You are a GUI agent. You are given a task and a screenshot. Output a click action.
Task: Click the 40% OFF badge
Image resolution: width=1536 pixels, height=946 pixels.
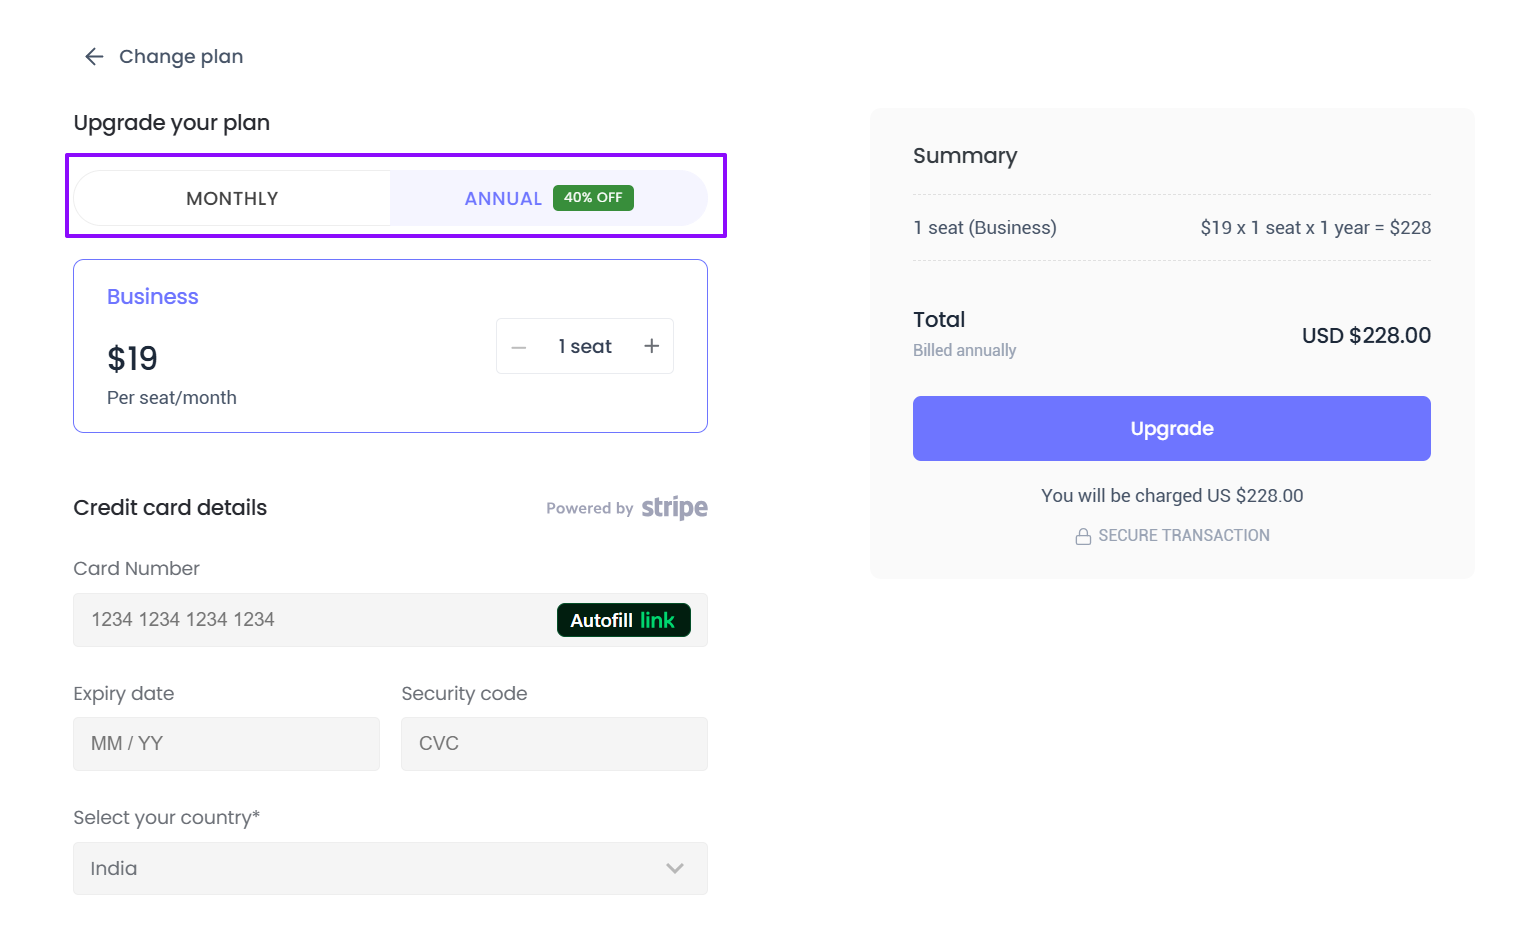(593, 198)
